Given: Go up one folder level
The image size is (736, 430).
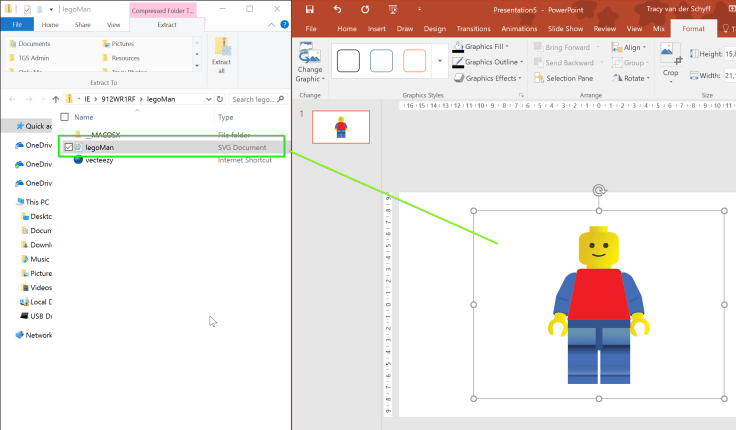Looking at the screenshot, I should pyautogui.click(x=55, y=100).
